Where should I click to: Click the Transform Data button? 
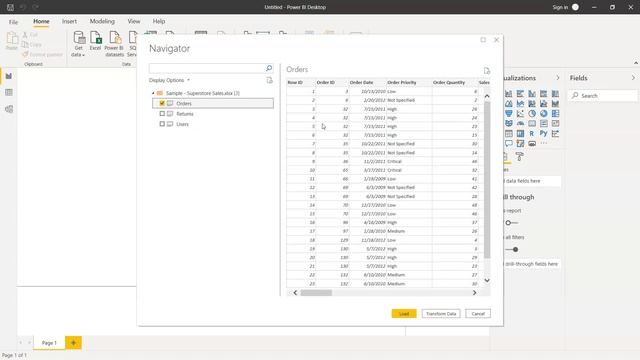click(441, 313)
